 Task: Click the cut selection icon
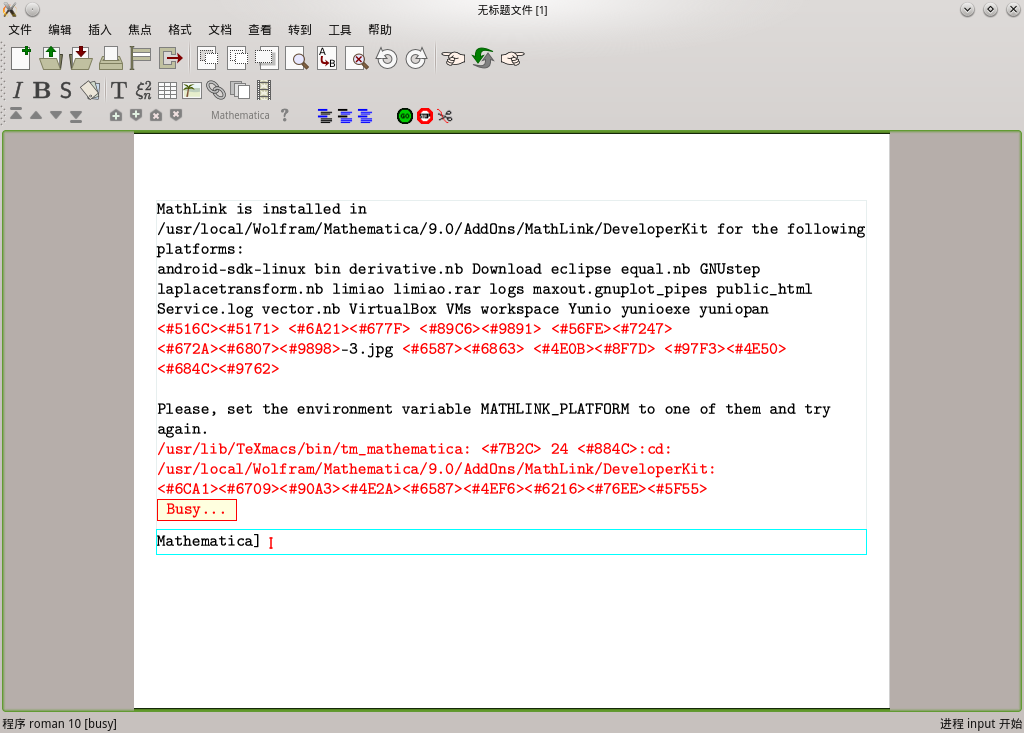[x=208, y=58]
